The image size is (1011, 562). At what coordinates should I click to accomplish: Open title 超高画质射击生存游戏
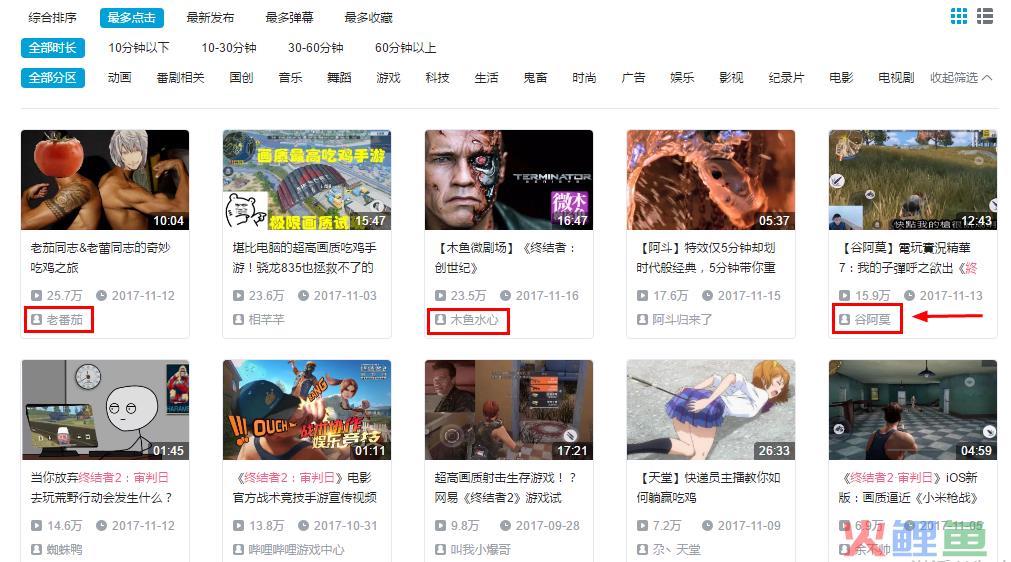[506, 488]
